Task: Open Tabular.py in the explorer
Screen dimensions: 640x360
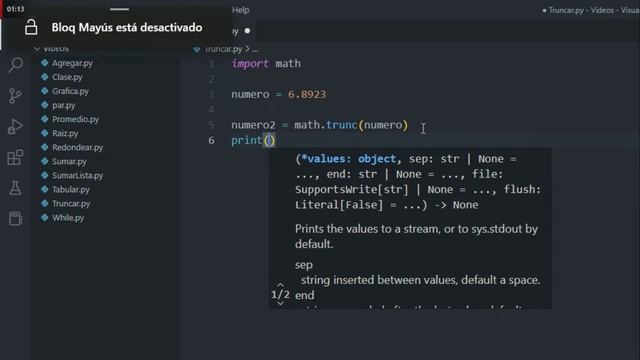Action: click(71, 190)
